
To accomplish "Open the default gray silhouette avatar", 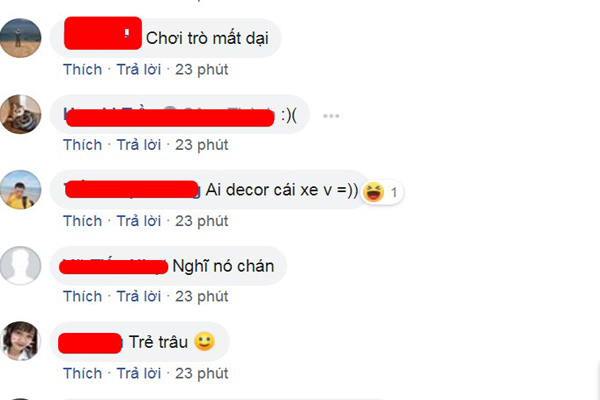I will pos(21,265).
